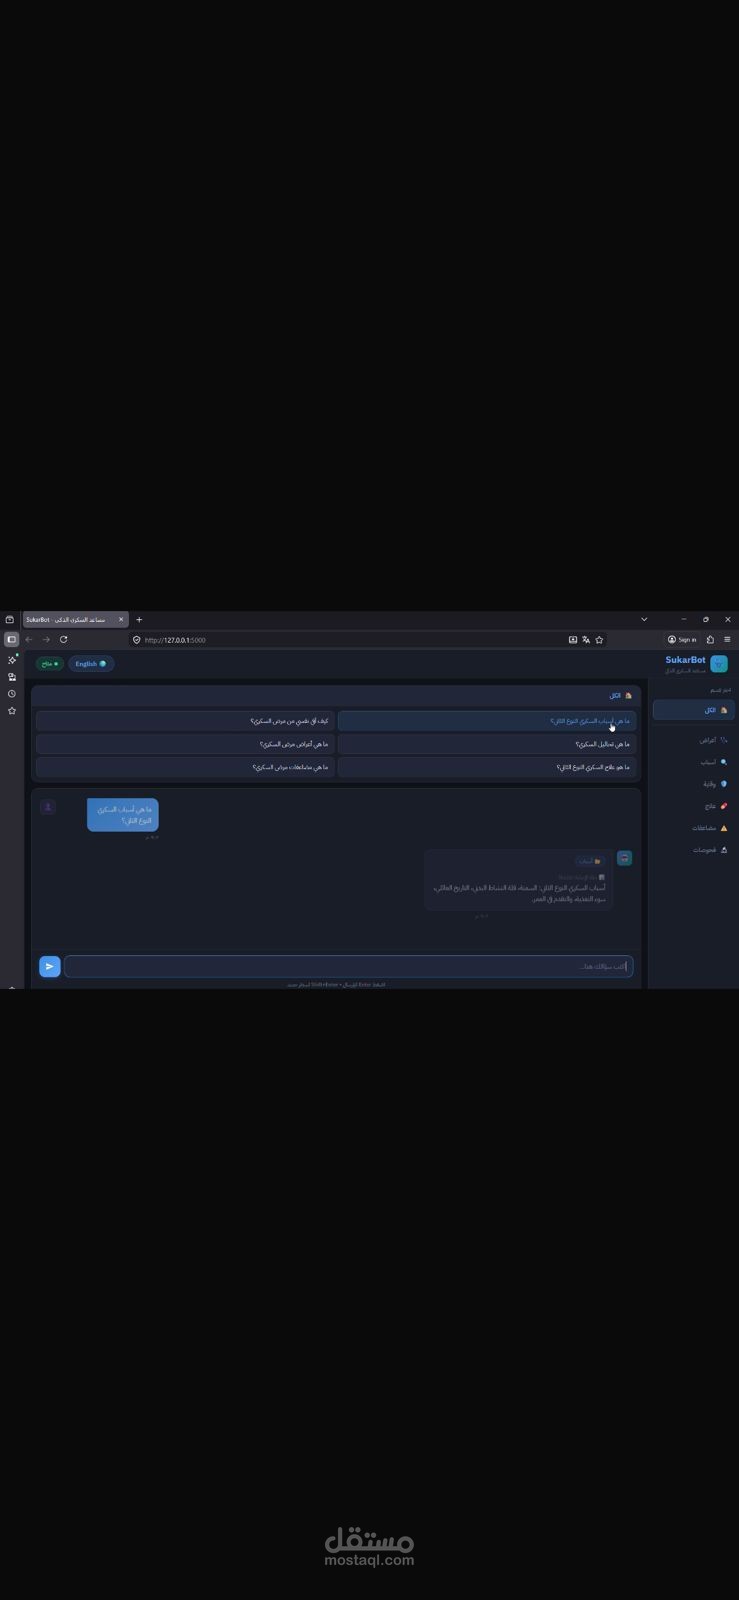The height and width of the screenshot is (1600, 739).
Task: Click the bot answer message text
Action: point(519,893)
